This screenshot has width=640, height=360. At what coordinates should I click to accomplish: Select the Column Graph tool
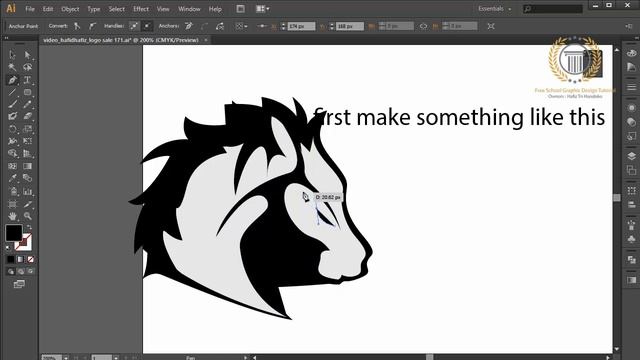[27, 191]
